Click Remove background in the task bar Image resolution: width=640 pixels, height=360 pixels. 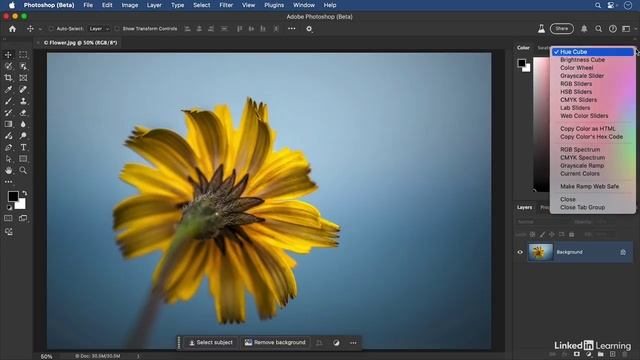pyautogui.click(x=275, y=343)
